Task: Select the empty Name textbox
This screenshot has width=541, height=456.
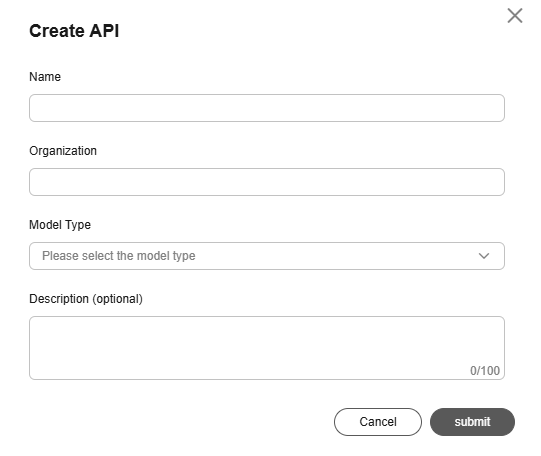Action: (x=267, y=108)
